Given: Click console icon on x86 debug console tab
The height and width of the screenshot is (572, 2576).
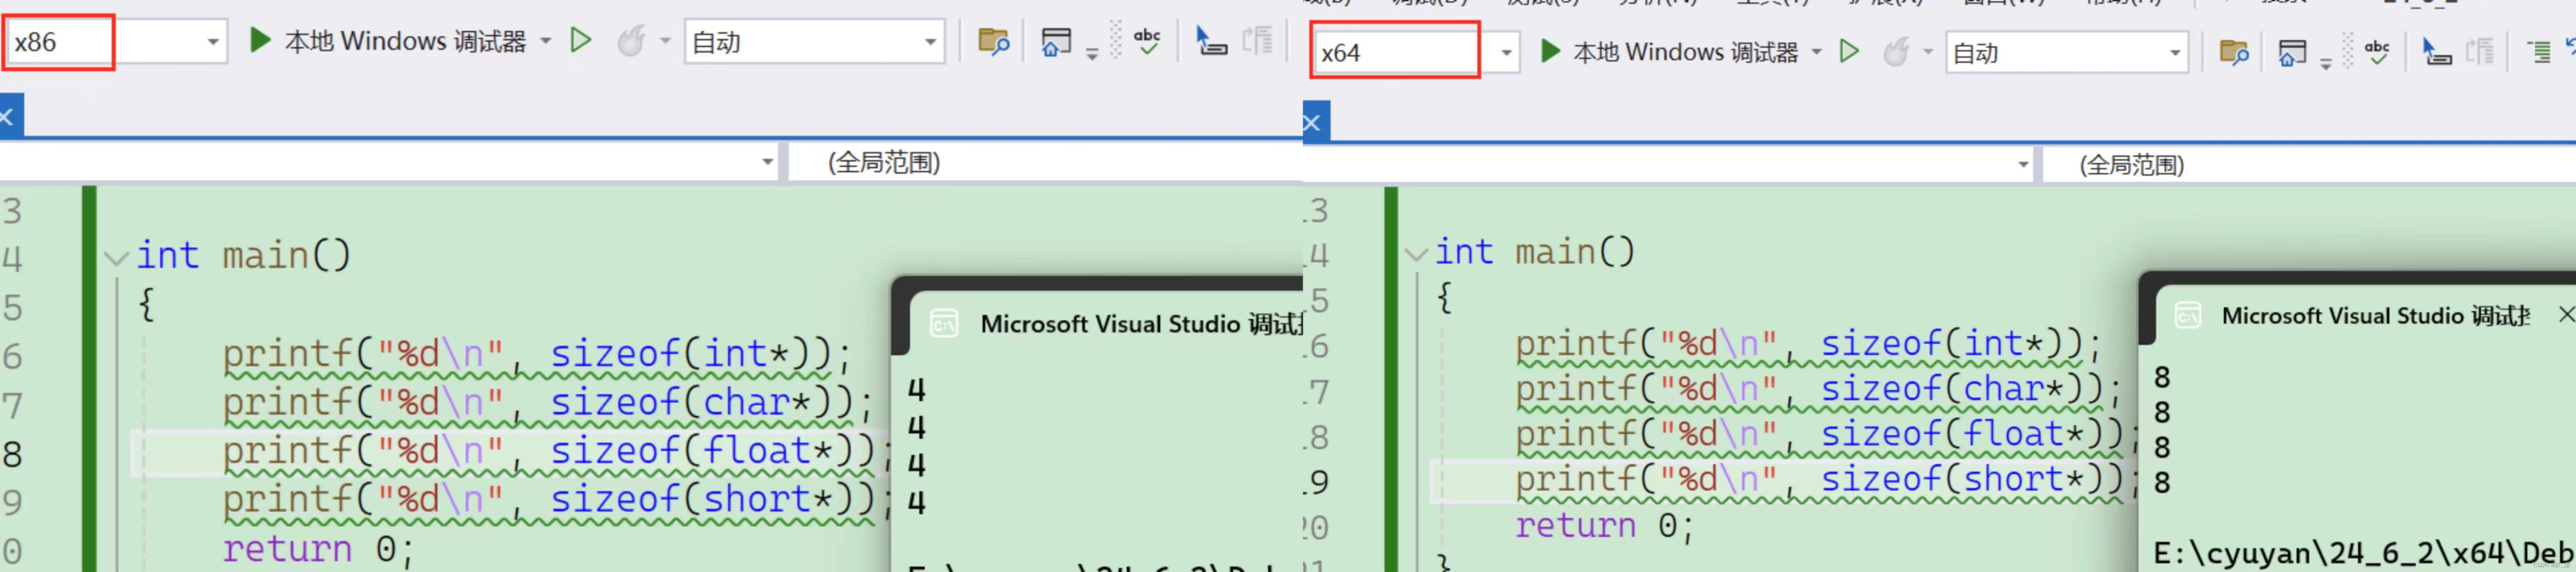Looking at the screenshot, I should click(944, 324).
